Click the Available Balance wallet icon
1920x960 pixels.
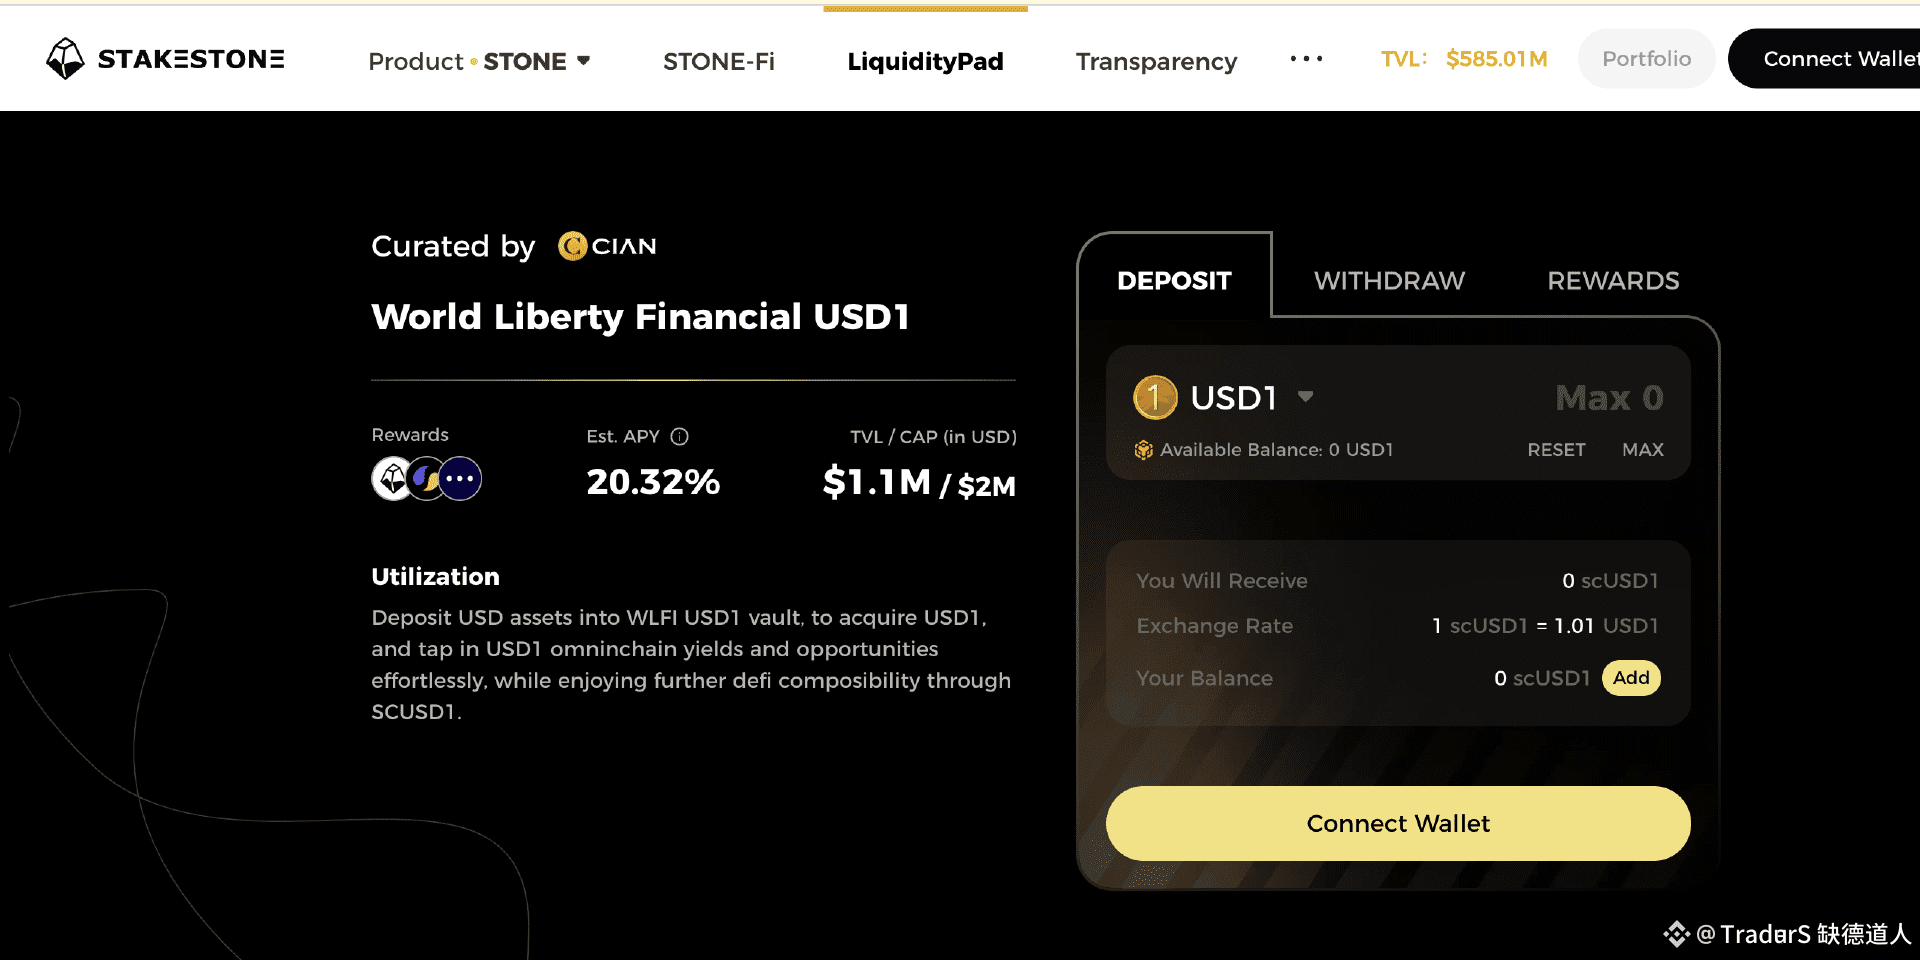pyautogui.click(x=1144, y=450)
